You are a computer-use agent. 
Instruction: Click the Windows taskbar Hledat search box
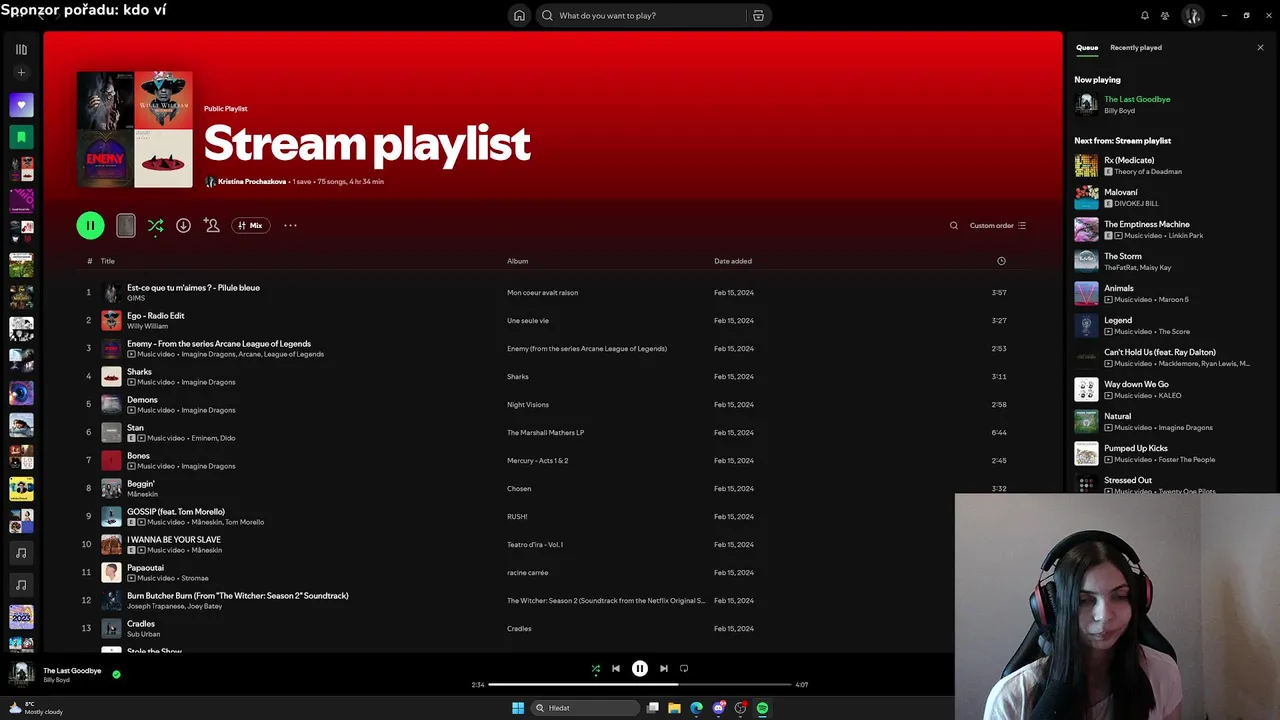pos(586,708)
